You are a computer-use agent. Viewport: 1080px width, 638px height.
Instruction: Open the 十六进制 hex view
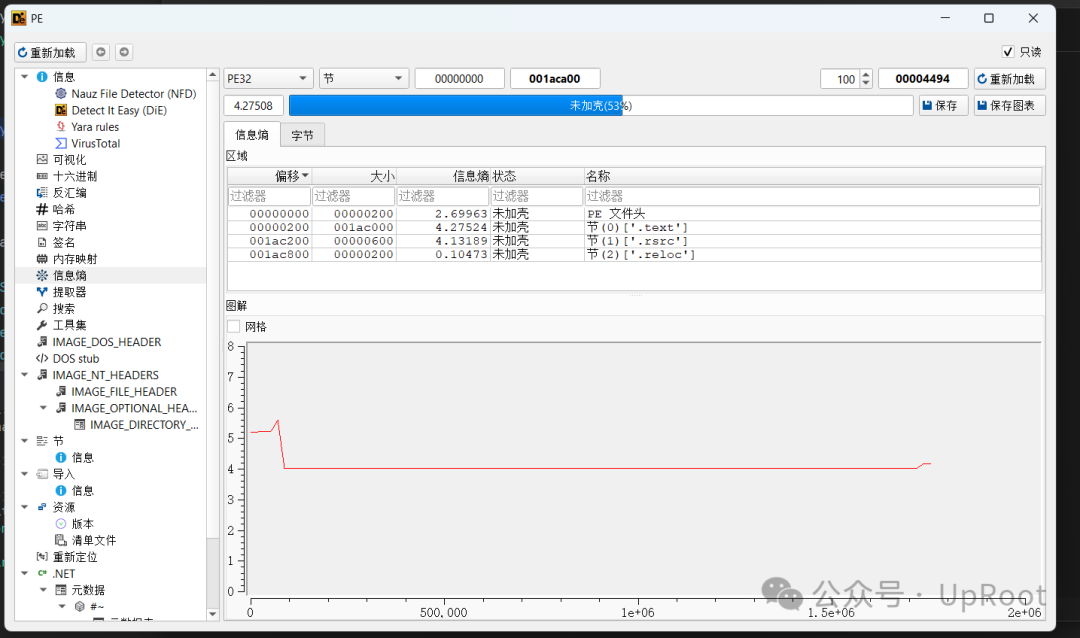[x=74, y=176]
